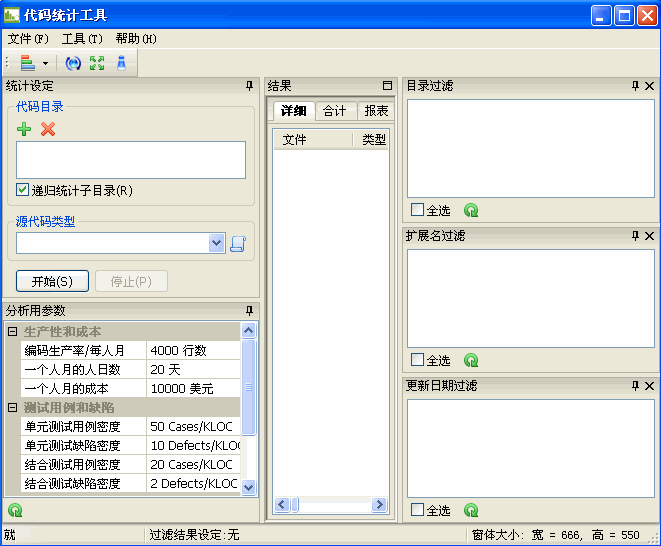This screenshot has height=546, width=661.
Task: Click green refresh icon in 目录过滤 panel
Action: point(471,211)
